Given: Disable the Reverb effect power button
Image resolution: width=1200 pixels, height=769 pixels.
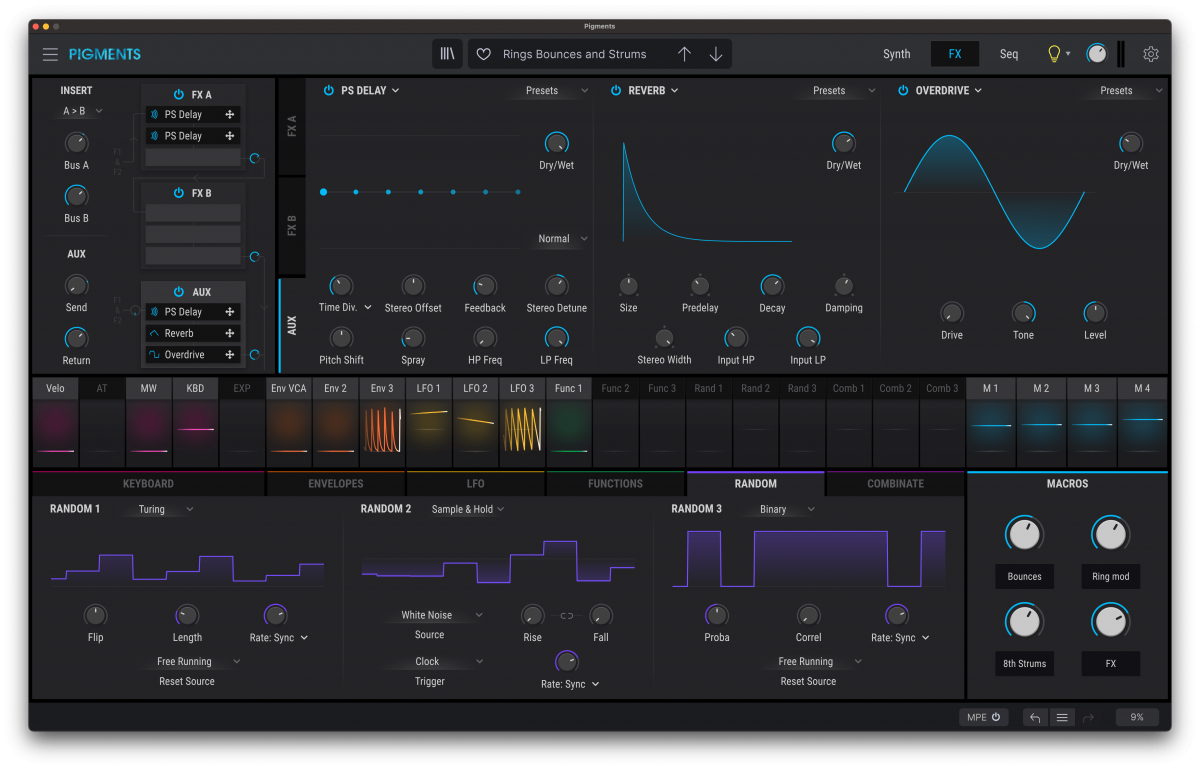Looking at the screenshot, I should coord(616,90).
